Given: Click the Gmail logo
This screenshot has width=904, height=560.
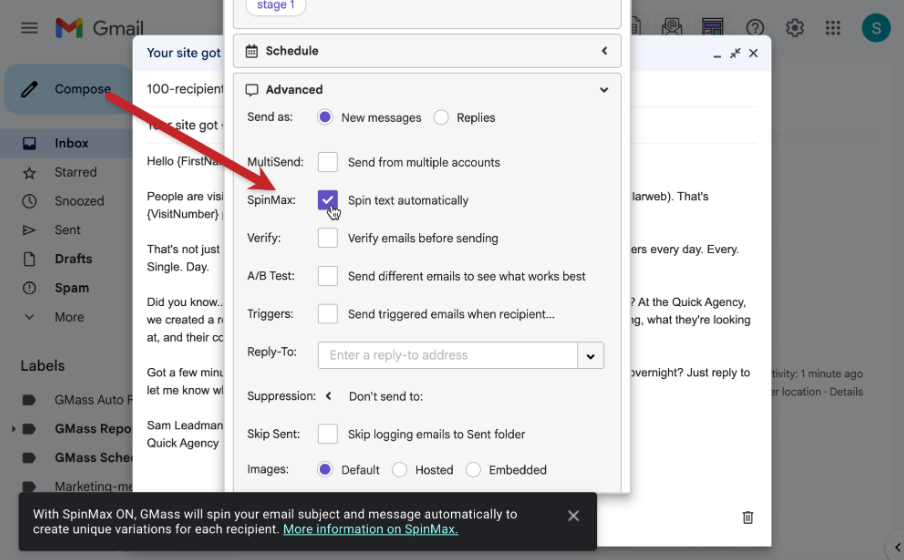Looking at the screenshot, I should [99, 28].
